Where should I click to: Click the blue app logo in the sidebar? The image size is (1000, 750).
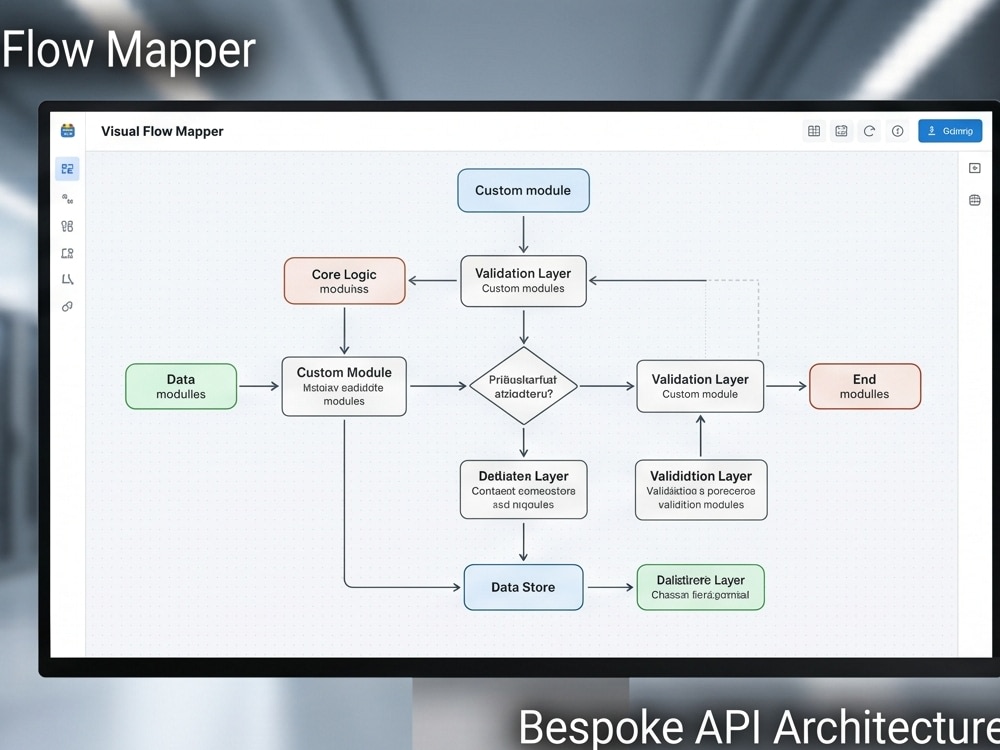pyautogui.click(x=68, y=131)
